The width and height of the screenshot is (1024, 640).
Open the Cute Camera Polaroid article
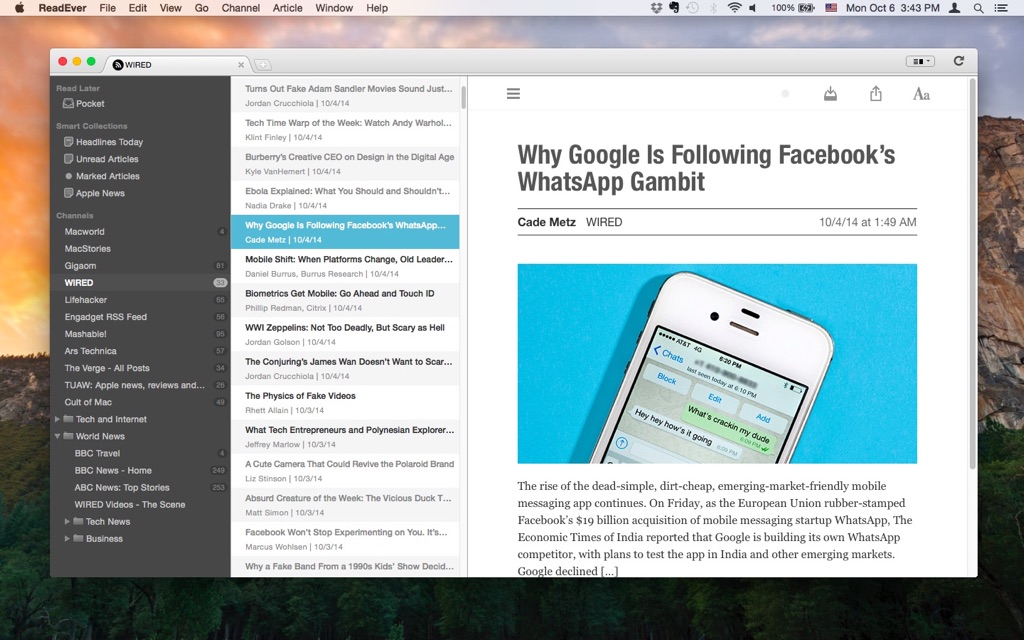coord(345,470)
